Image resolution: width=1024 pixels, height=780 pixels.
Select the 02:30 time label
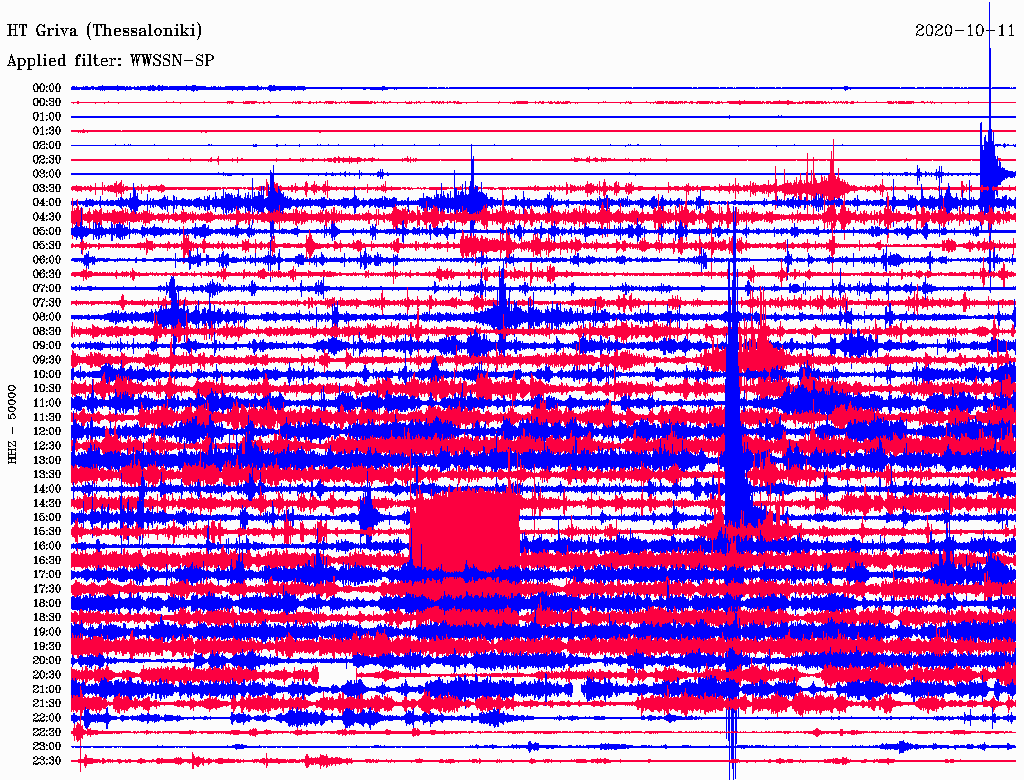point(47,160)
